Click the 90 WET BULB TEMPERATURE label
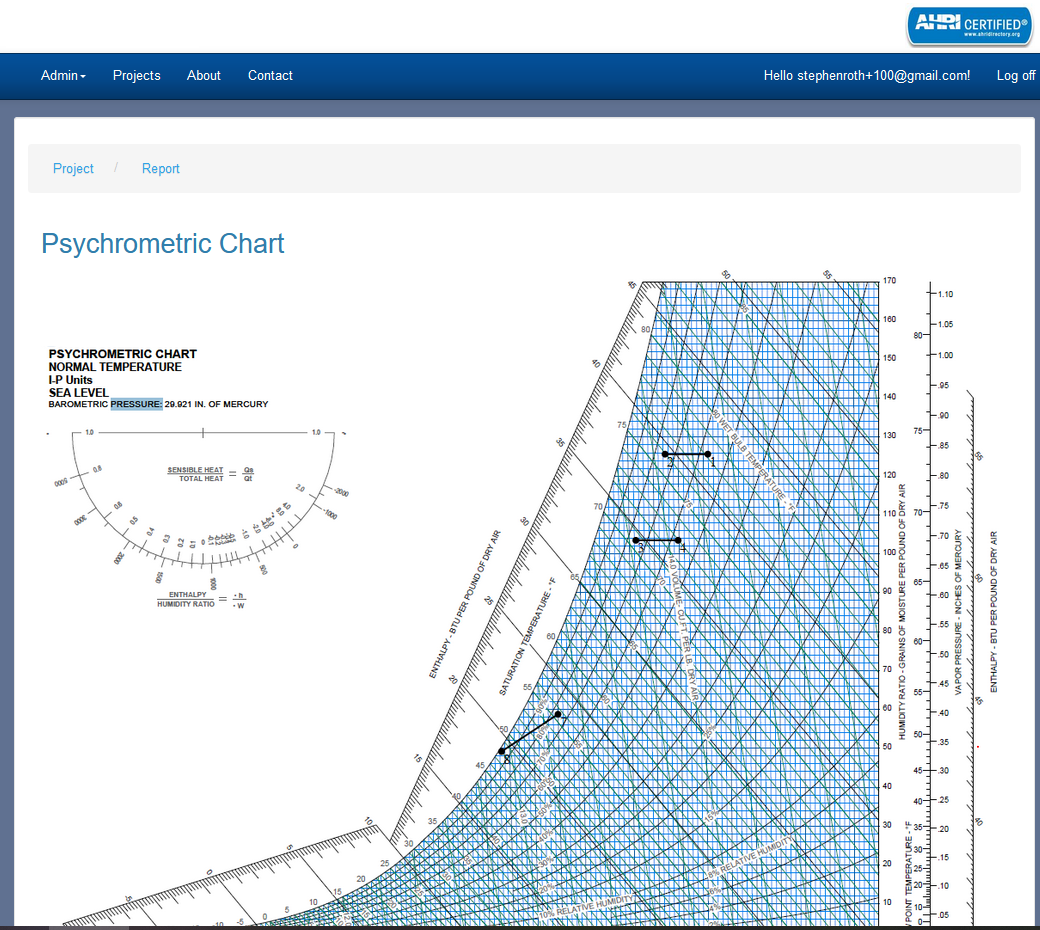 coord(753,460)
